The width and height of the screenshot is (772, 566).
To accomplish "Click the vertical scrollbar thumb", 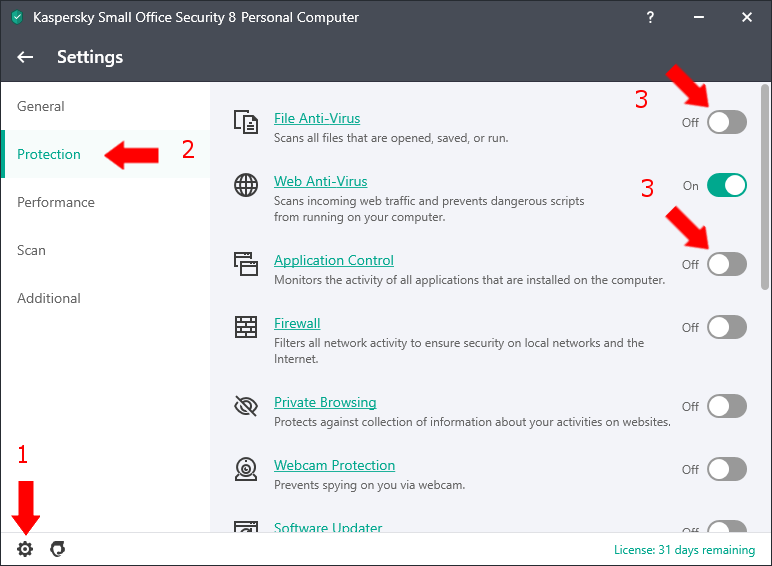I will pos(765,187).
